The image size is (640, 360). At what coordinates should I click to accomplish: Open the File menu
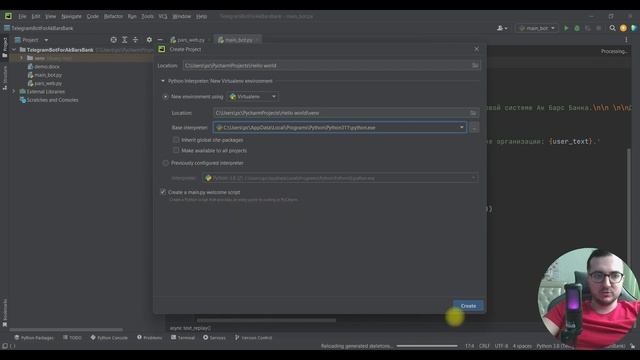click(22, 16)
